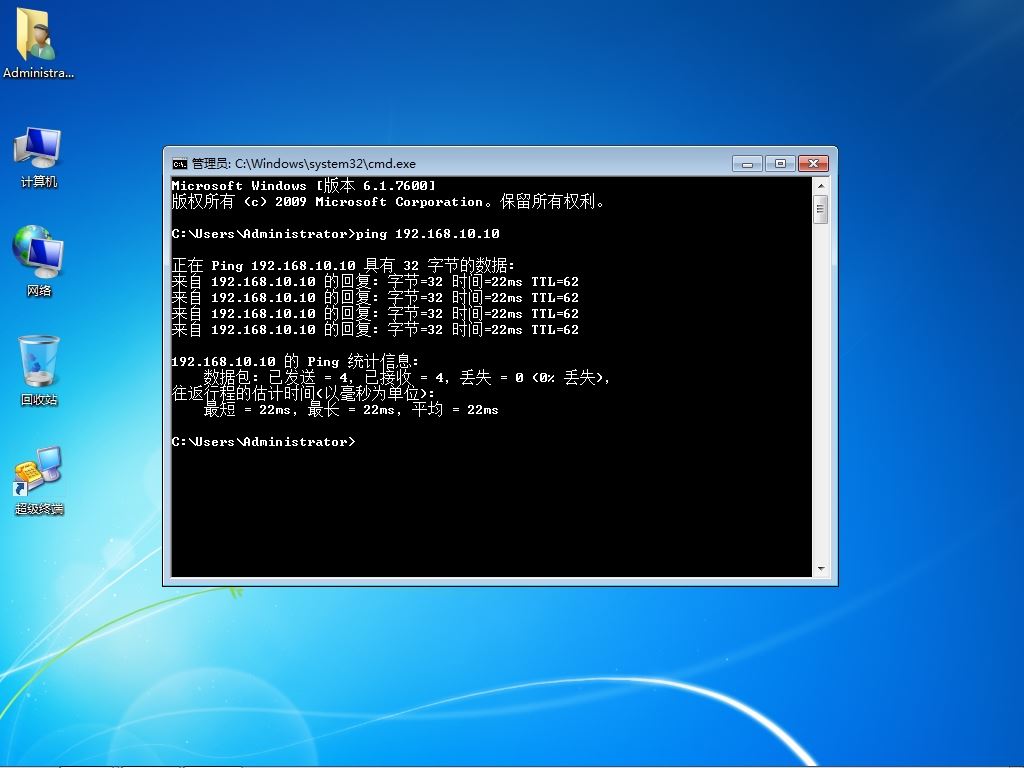The height and width of the screenshot is (768, 1024).
Task: Open the Administrator folder desktop icon
Action: (x=38, y=43)
